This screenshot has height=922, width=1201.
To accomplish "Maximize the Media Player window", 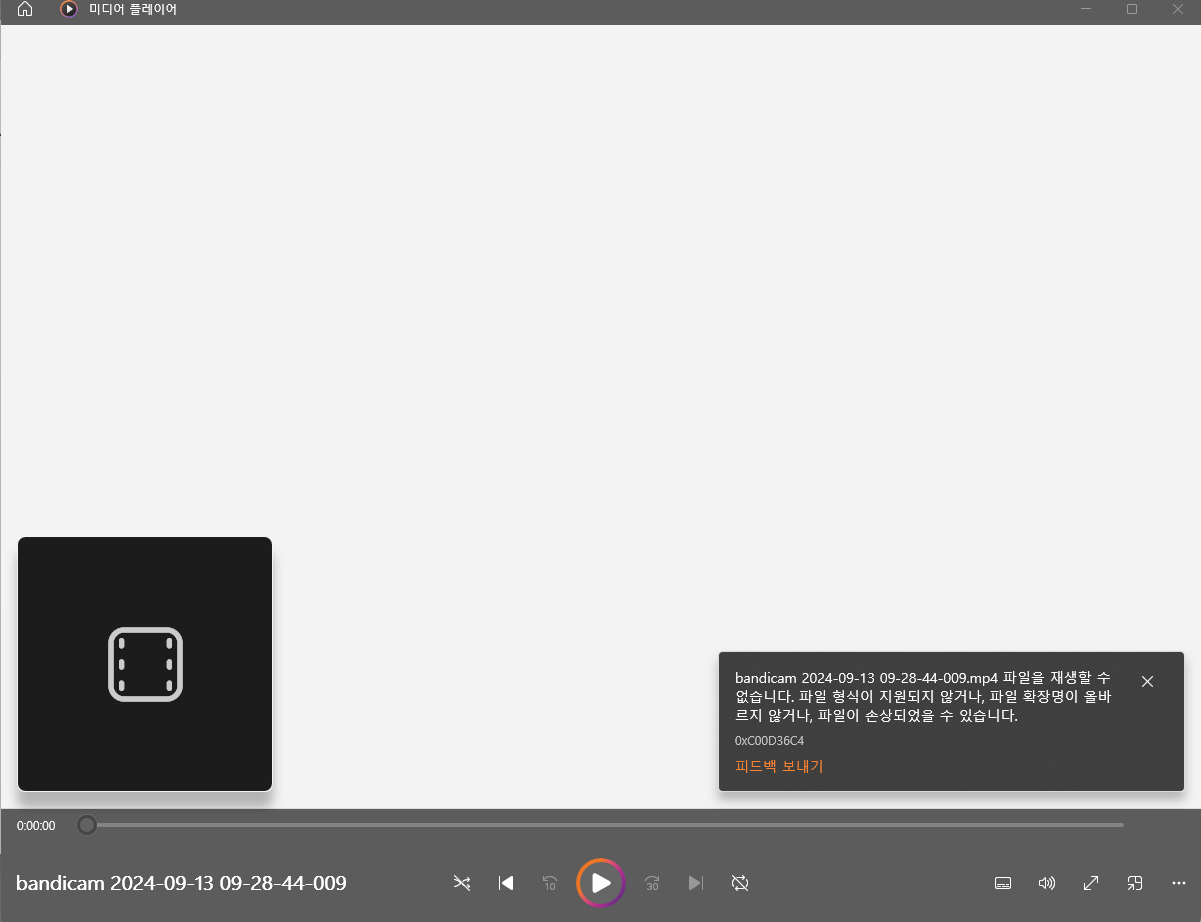I will click(1132, 9).
